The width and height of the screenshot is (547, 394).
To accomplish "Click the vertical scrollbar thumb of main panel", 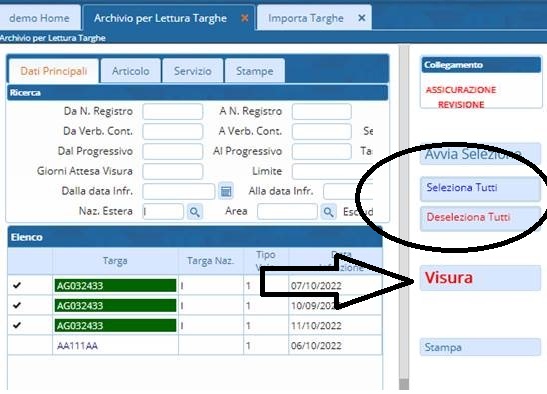I will [404, 384].
